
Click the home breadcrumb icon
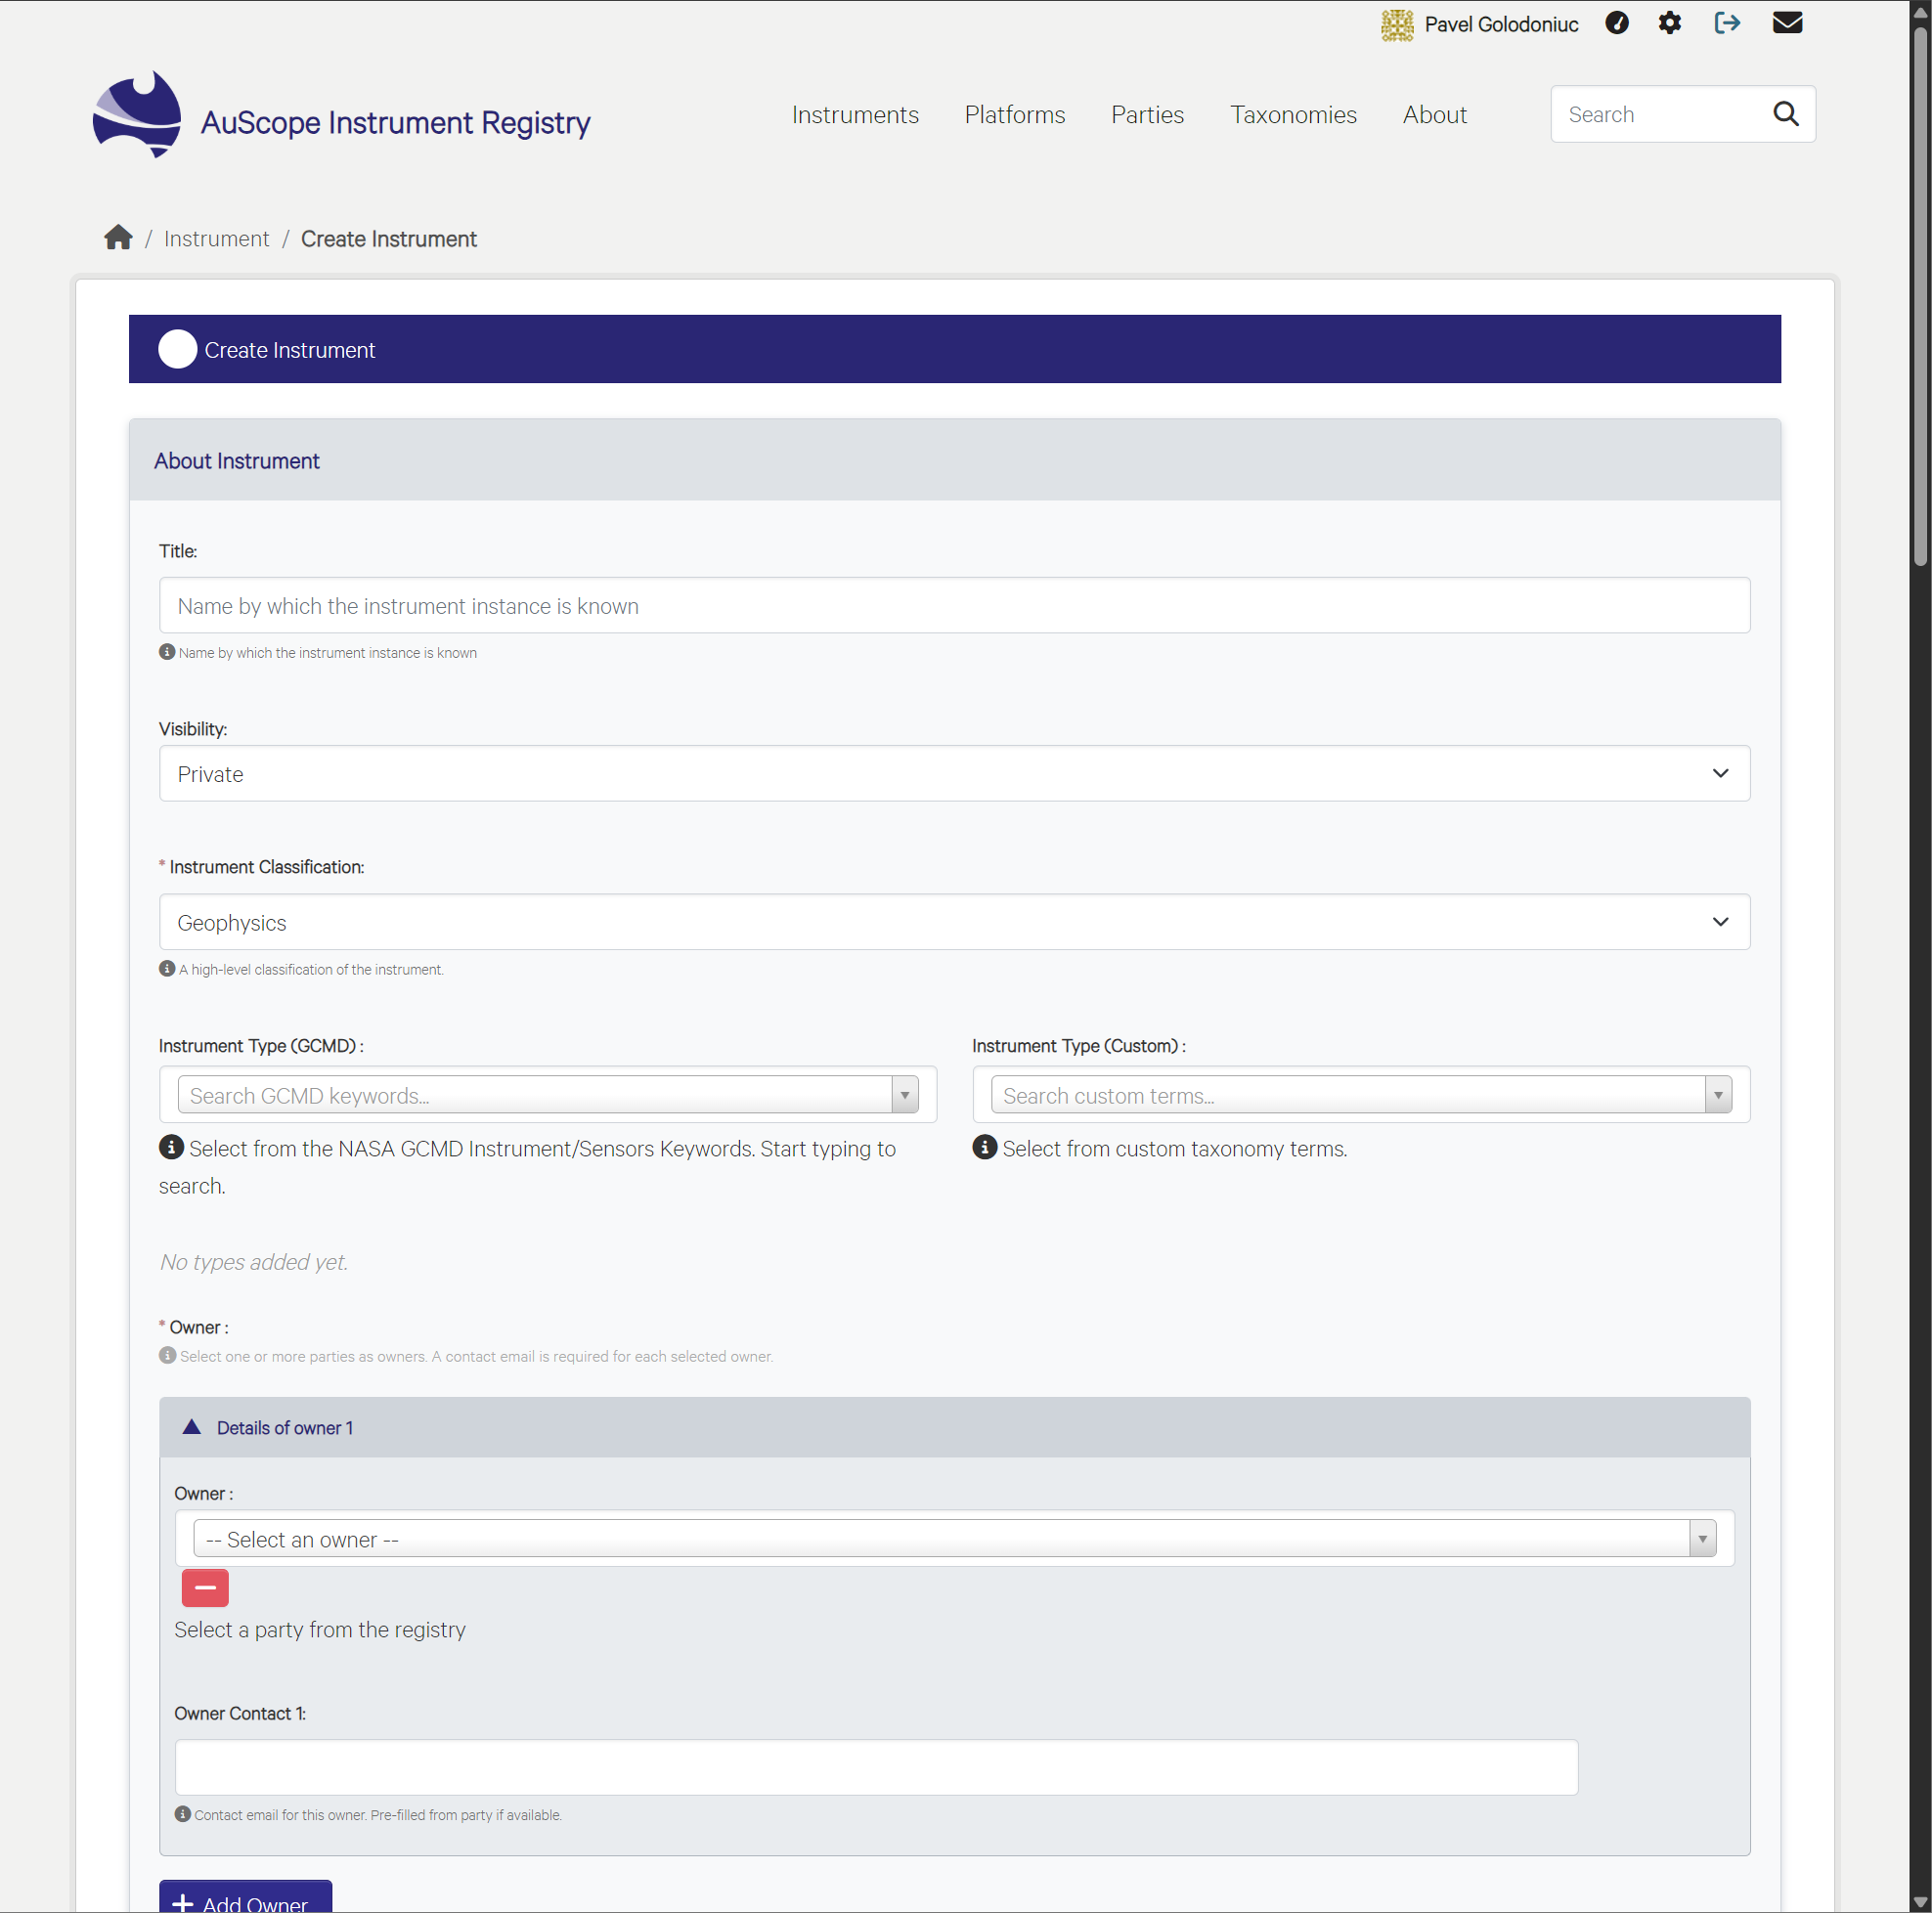click(118, 238)
